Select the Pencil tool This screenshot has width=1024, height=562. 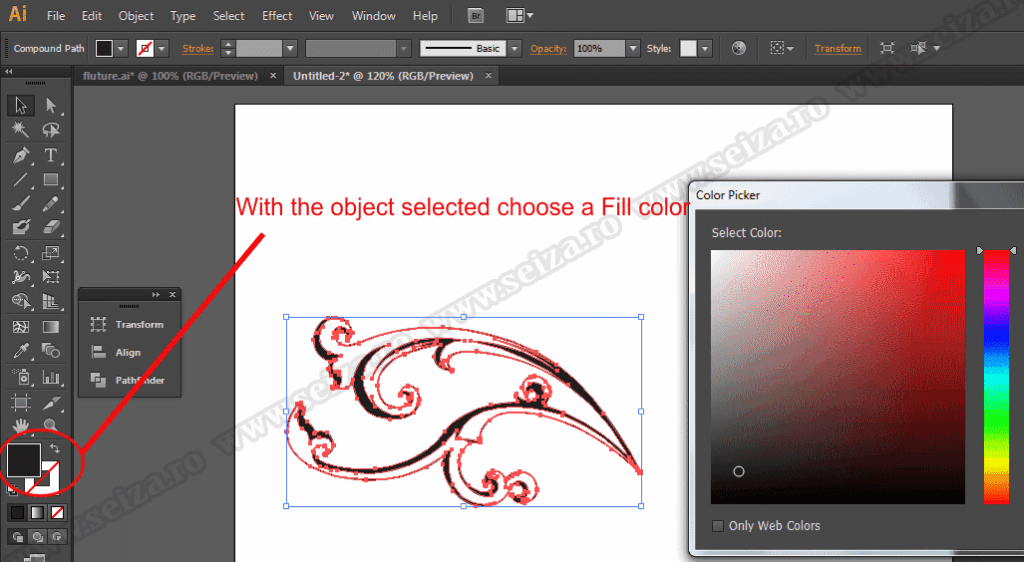[51, 204]
